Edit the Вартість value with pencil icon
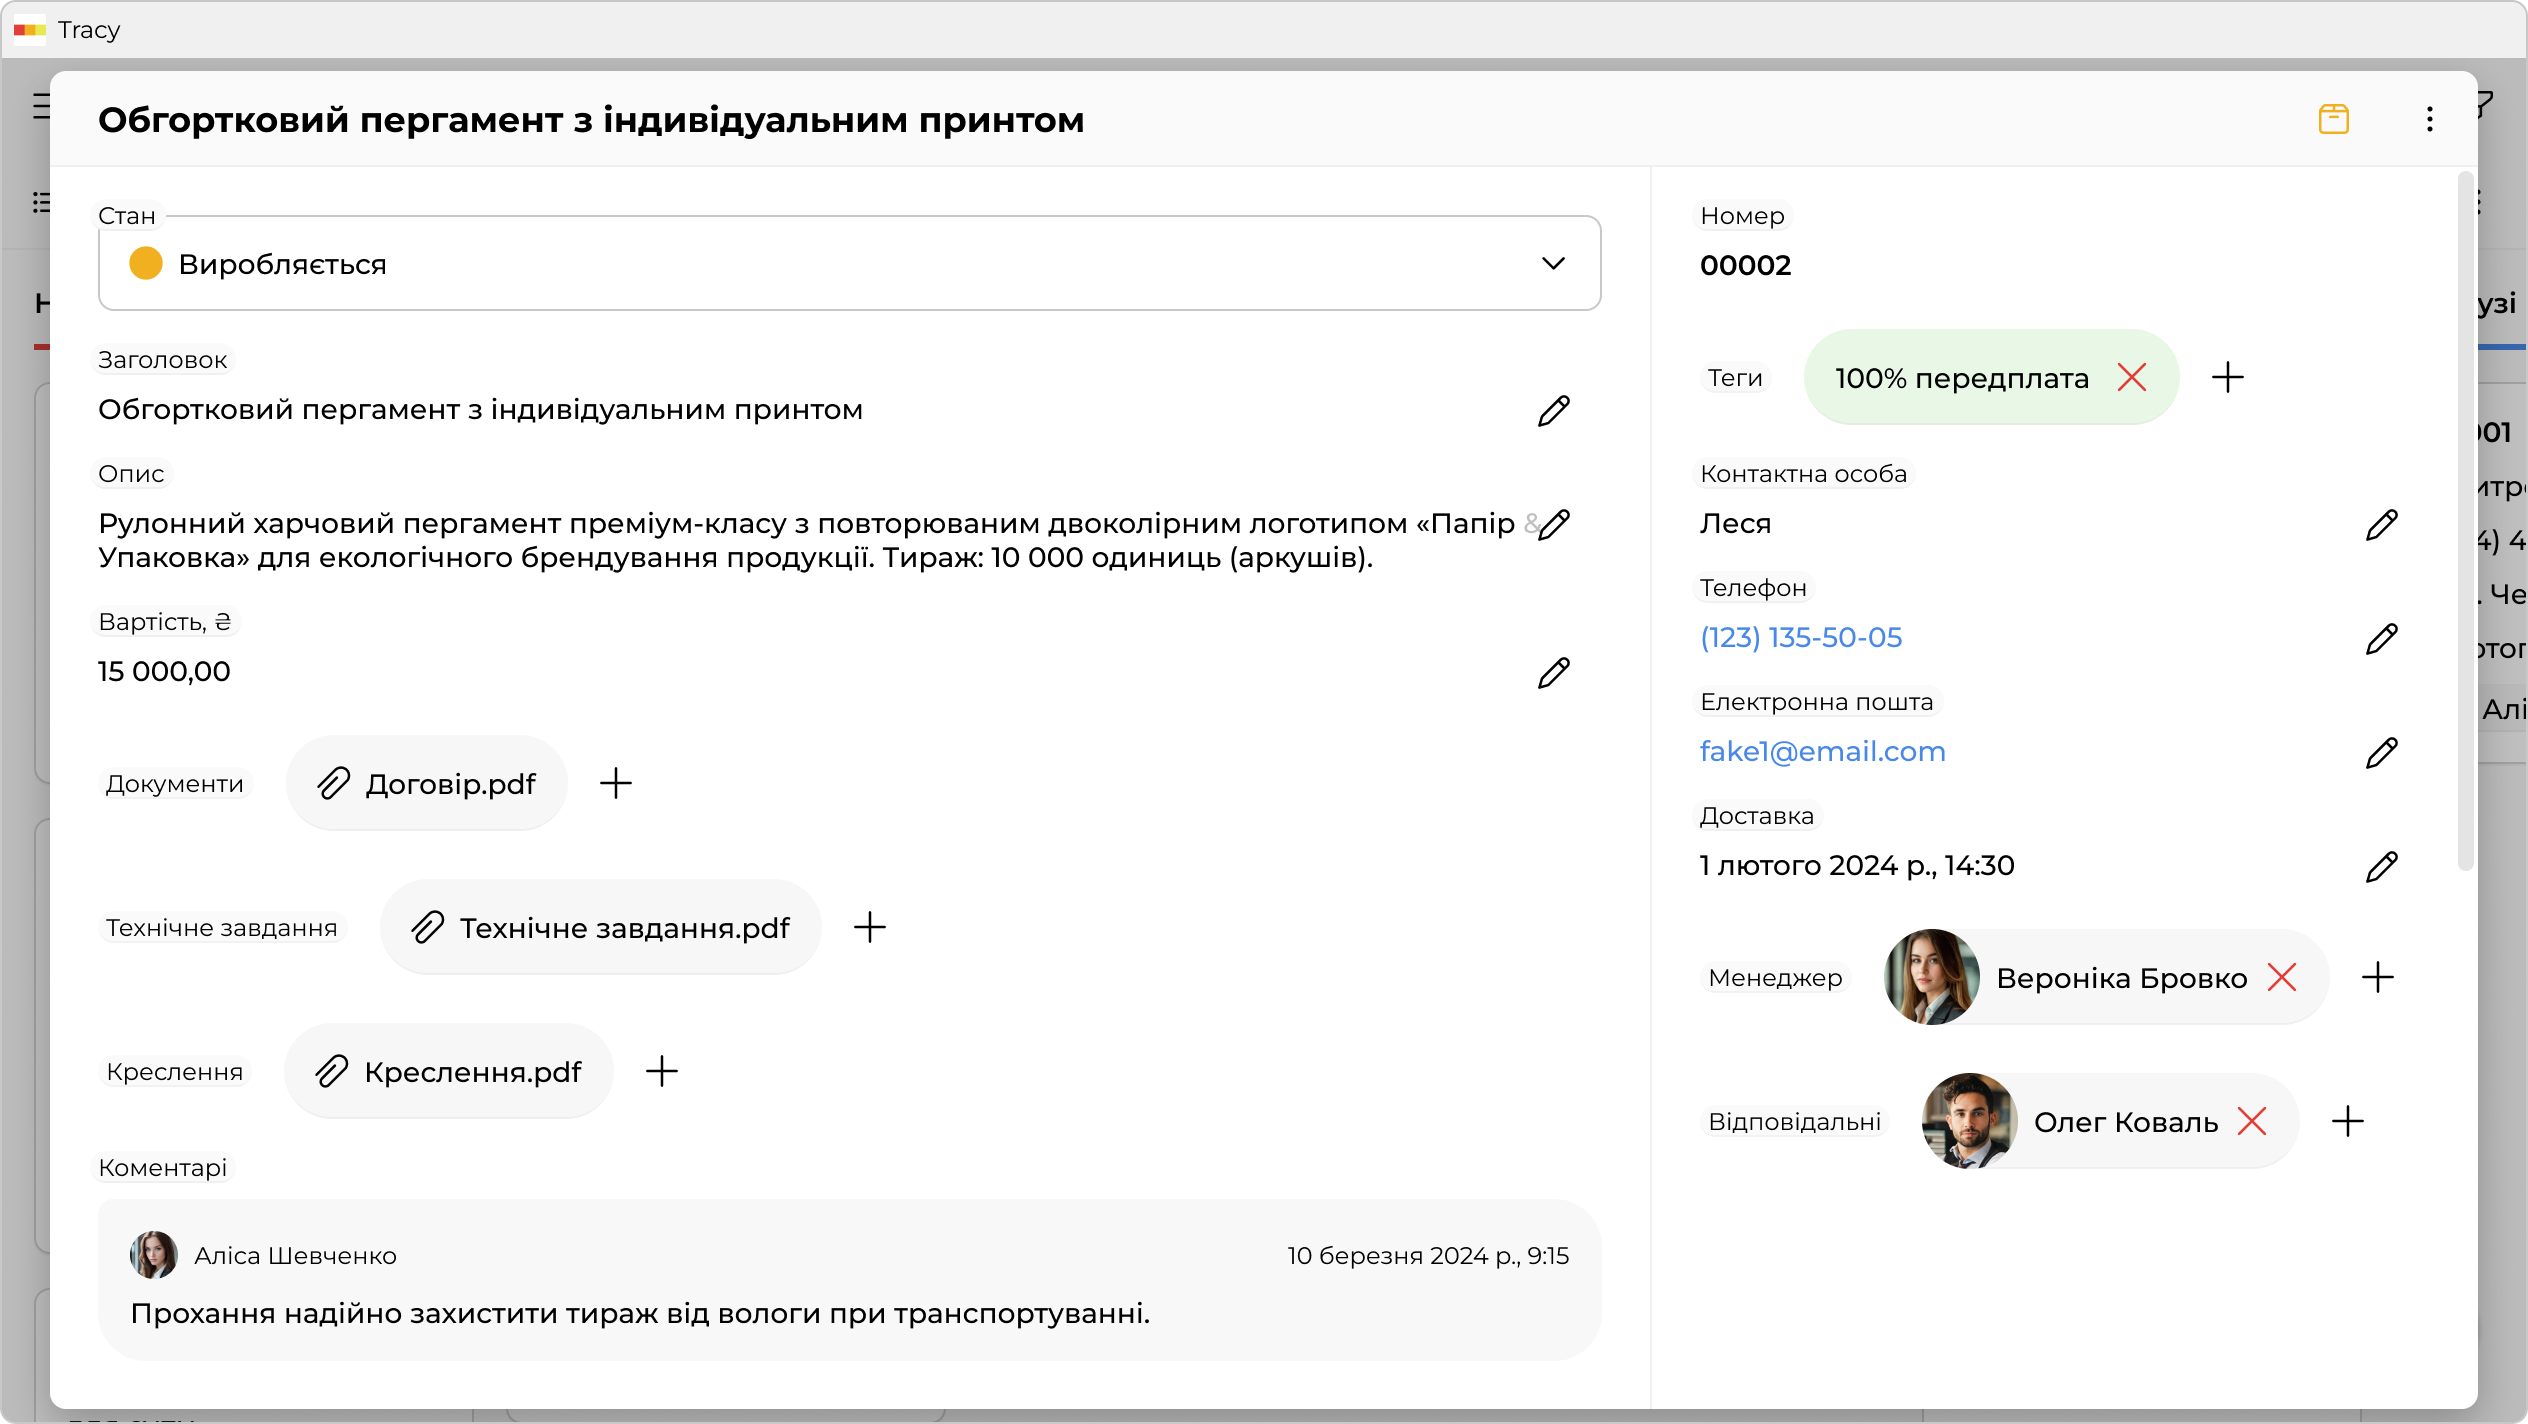Viewport: 2528px width, 1424px height. coord(1553,673)
